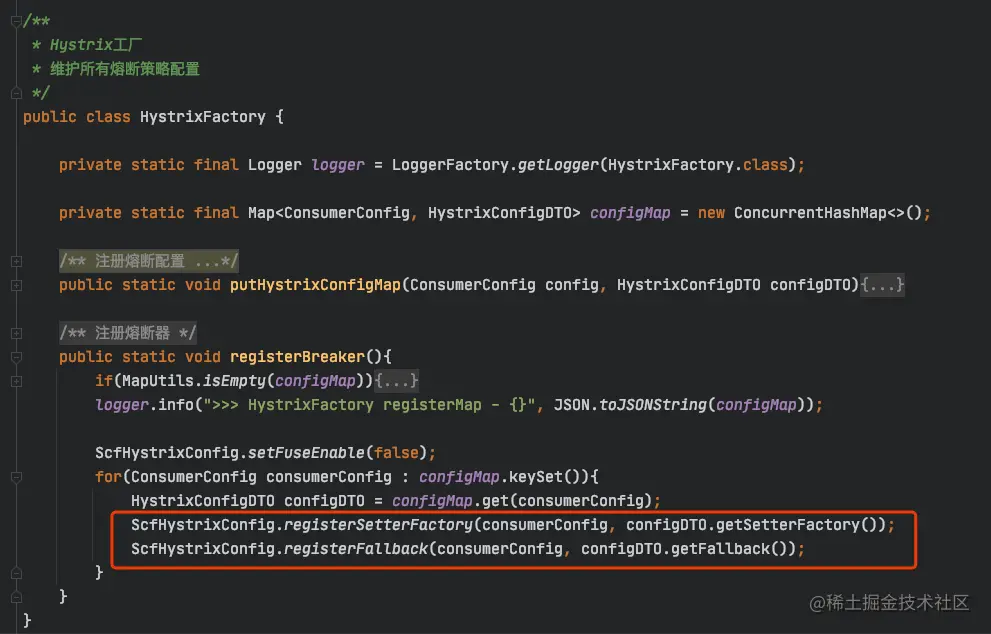Click the registerSetterFactory method call
The width and height of the screenshot is (991, 634).
click(x=379, y=525)
